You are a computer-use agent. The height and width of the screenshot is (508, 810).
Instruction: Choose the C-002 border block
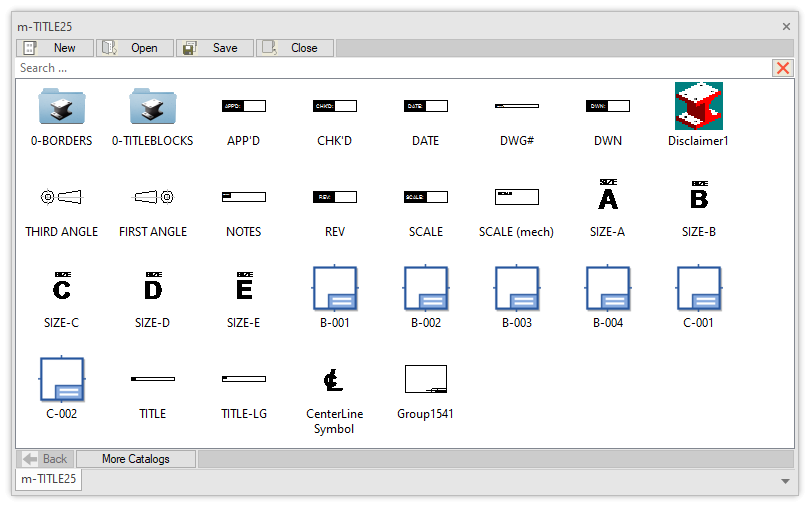[x=61, y=380]
